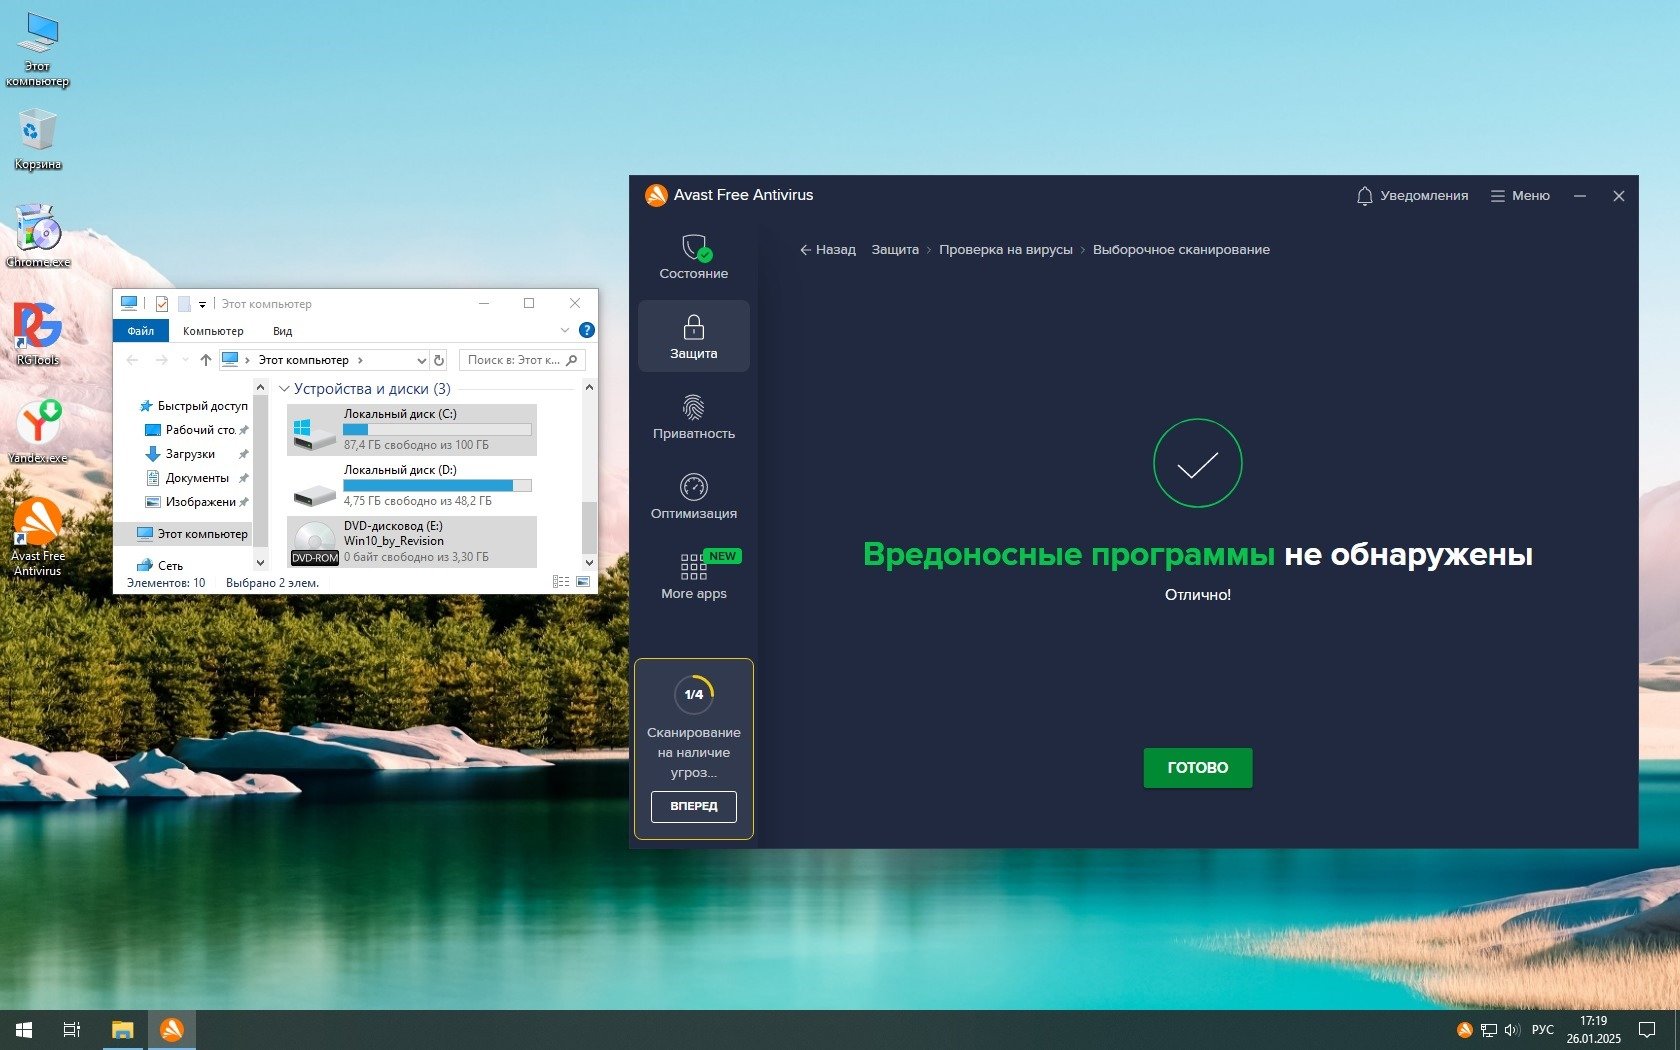Viewport: 1680px width, 1050px height.
Task: Open the Action Center notifications icon
Action: (1647, 1030)
